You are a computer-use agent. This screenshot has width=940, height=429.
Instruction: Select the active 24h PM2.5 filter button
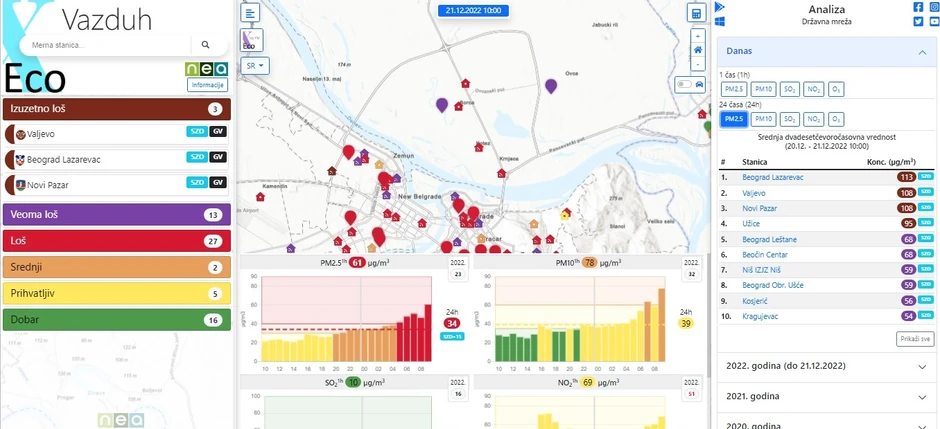coord(734,119)
